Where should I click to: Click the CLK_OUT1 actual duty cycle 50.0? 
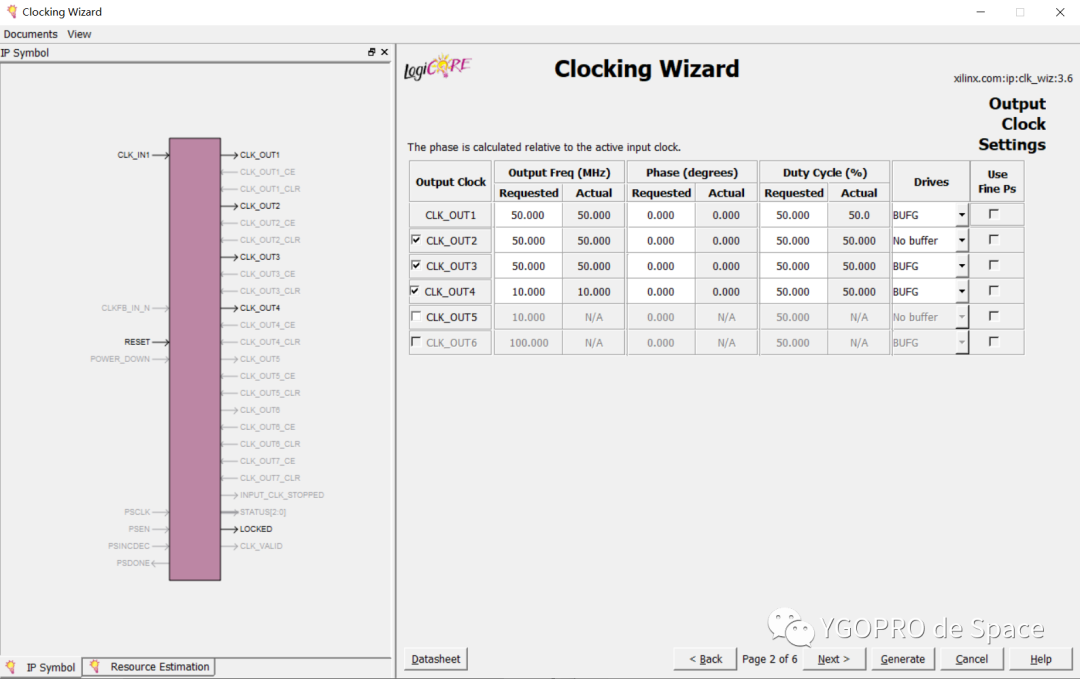click(x=859, y=215)
